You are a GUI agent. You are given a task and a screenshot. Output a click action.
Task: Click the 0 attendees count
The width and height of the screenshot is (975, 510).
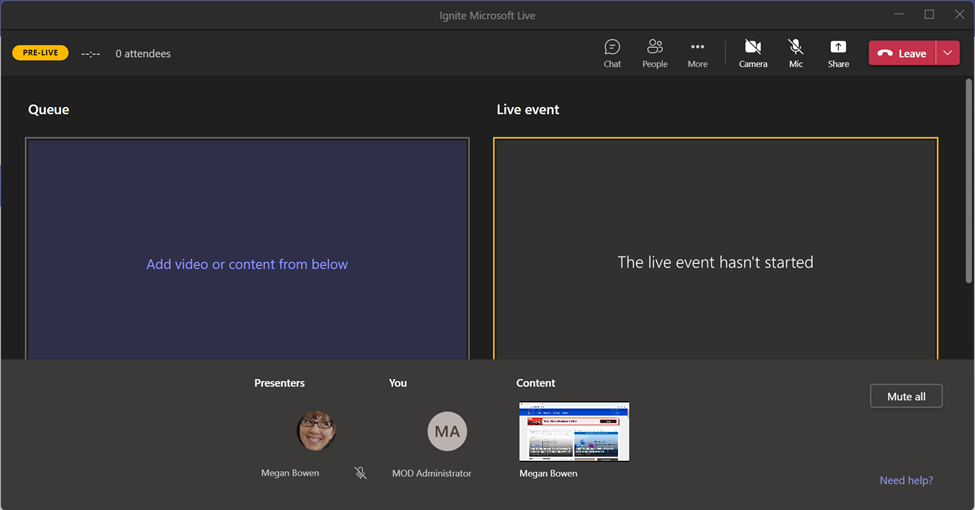click(143, 53)
